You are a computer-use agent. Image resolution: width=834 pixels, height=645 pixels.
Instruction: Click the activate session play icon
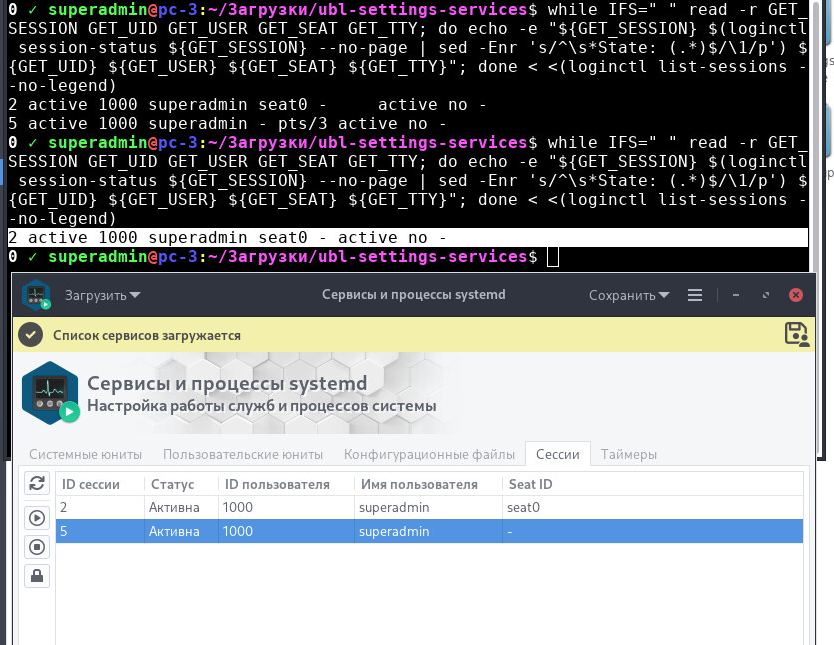pos(37,518)
